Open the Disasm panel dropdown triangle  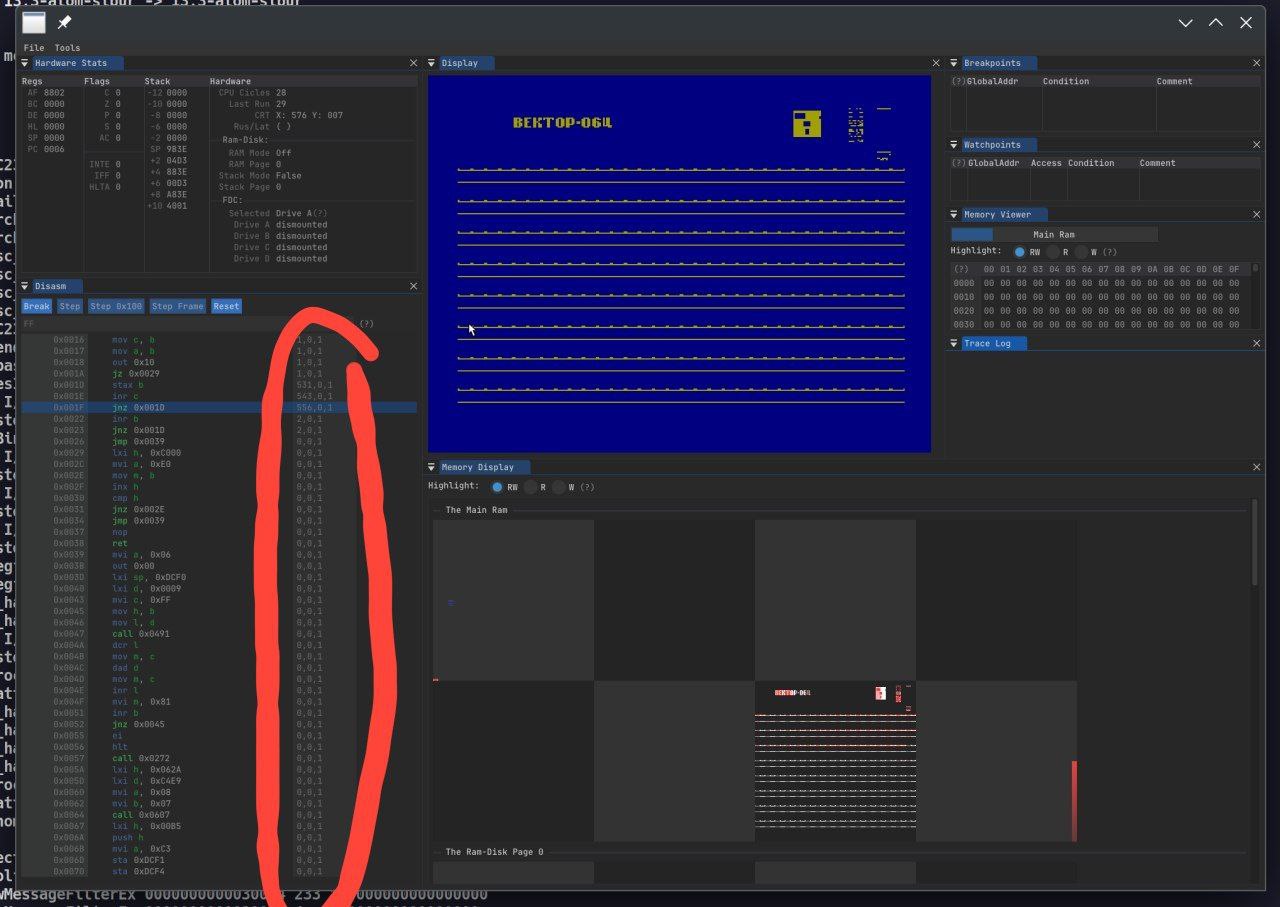[x=27, y=286]
